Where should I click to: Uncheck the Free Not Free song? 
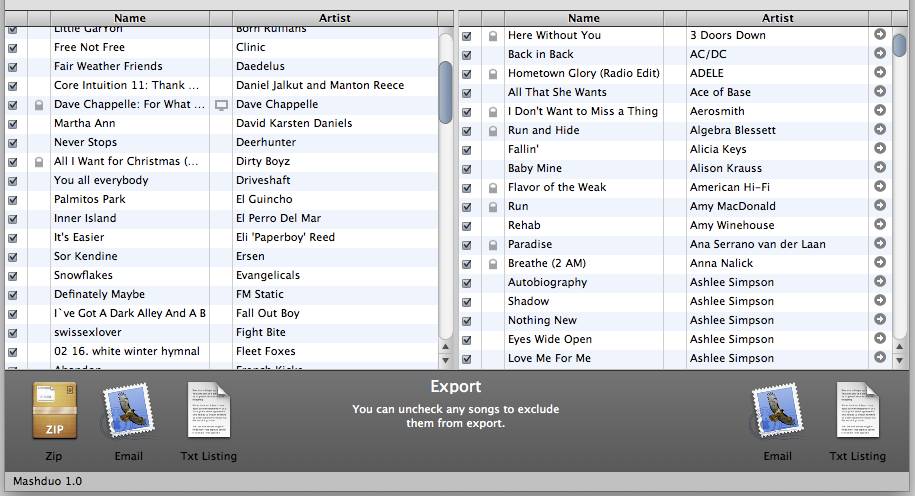pos(12,47)
